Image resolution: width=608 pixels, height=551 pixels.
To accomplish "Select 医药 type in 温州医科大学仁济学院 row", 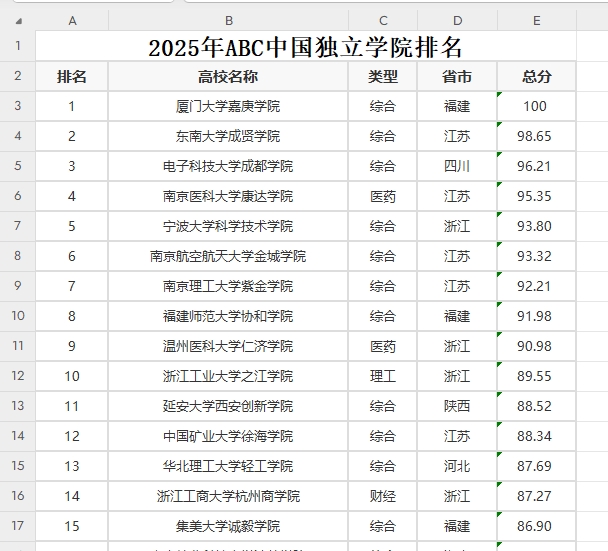I will click(383, 346).
